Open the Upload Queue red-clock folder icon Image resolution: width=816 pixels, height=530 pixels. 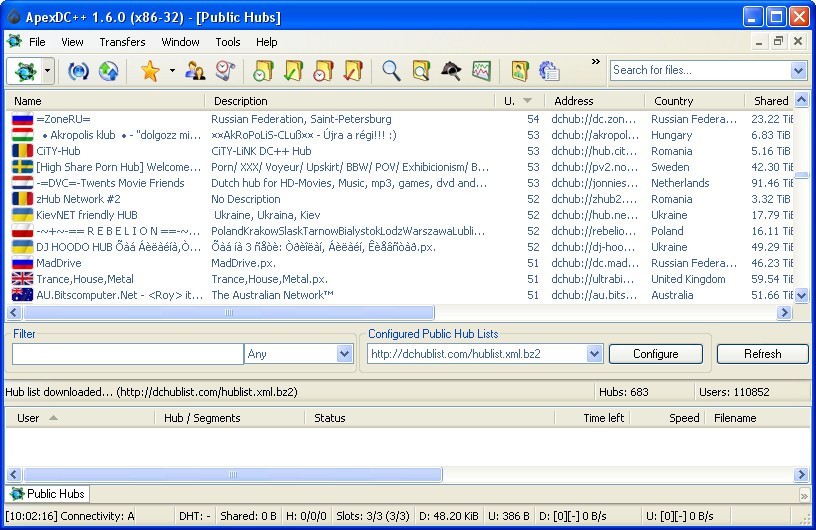[323, 71]
